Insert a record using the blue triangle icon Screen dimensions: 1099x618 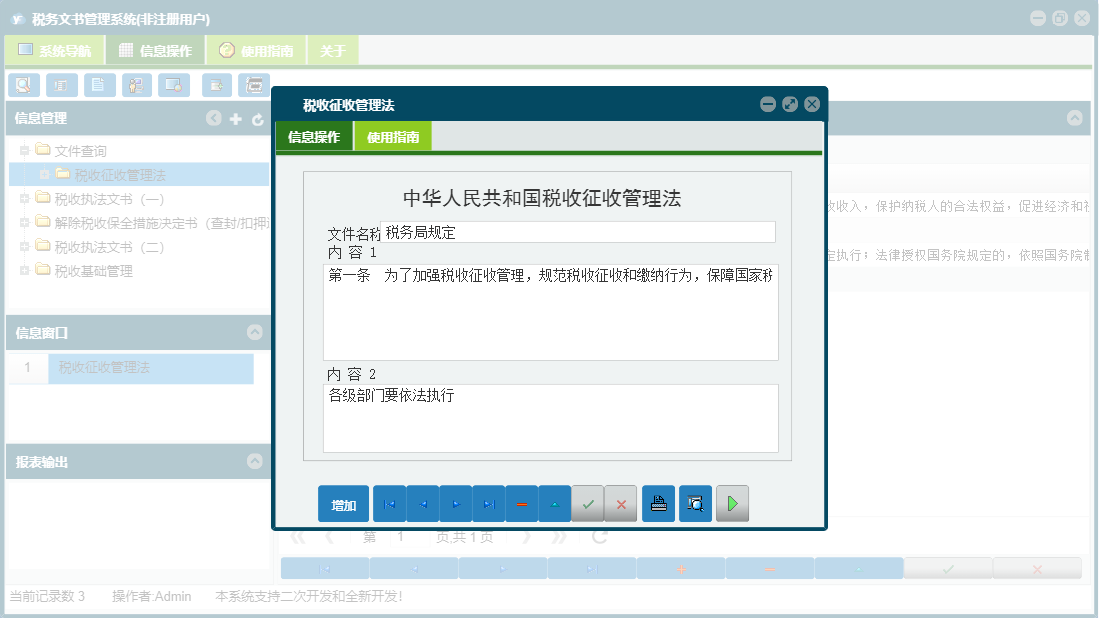point(554,503)
